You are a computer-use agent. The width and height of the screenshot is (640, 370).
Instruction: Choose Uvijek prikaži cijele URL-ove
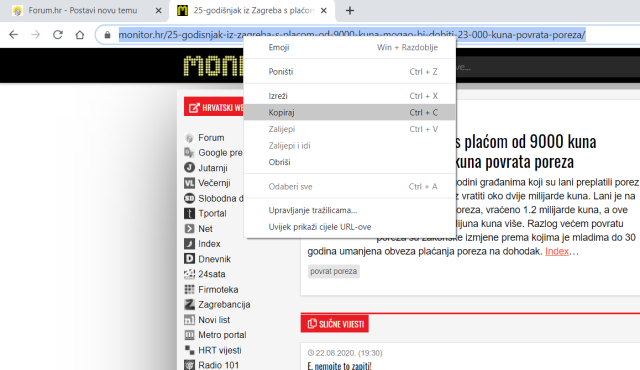[349, 227]
